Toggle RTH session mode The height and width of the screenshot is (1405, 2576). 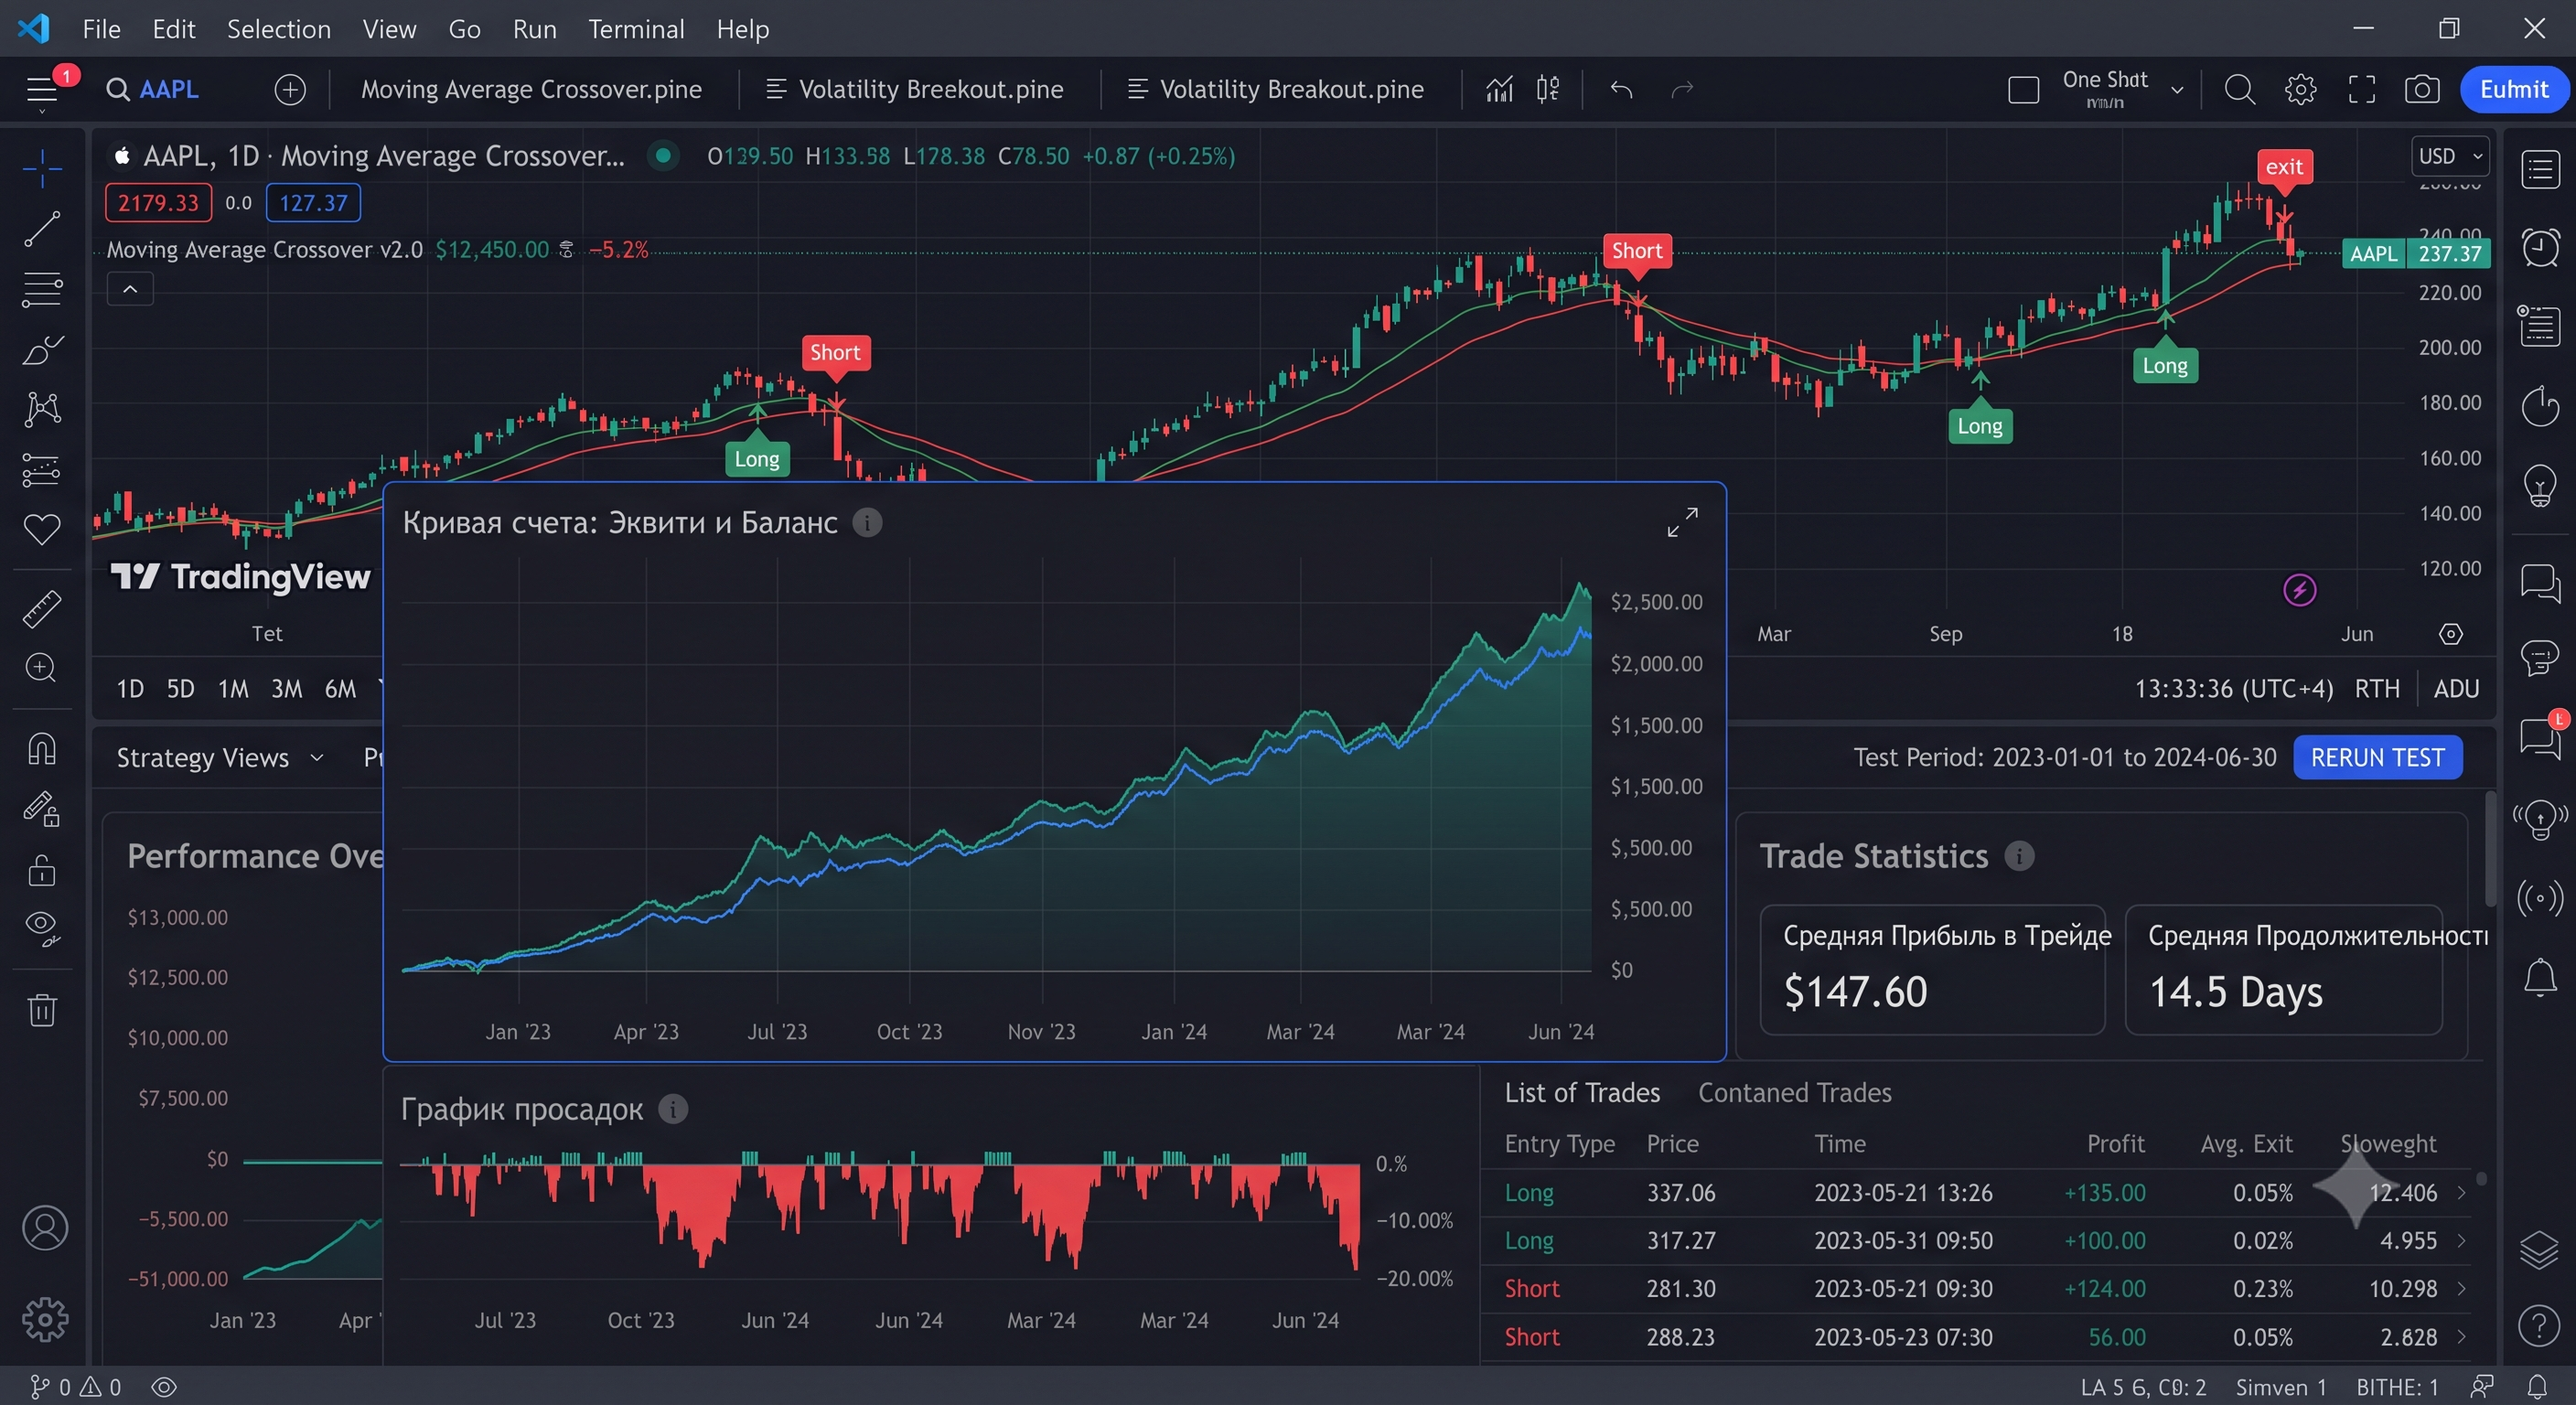2376,689
